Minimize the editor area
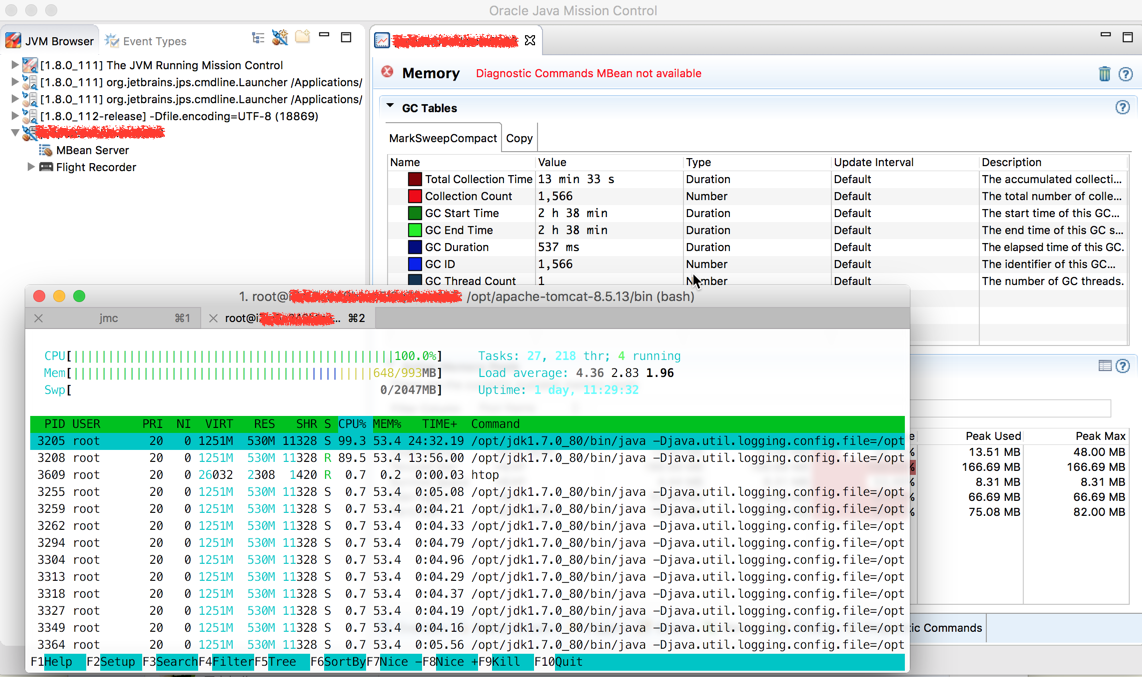The image size is (1142, 677). click(1106, 35)
